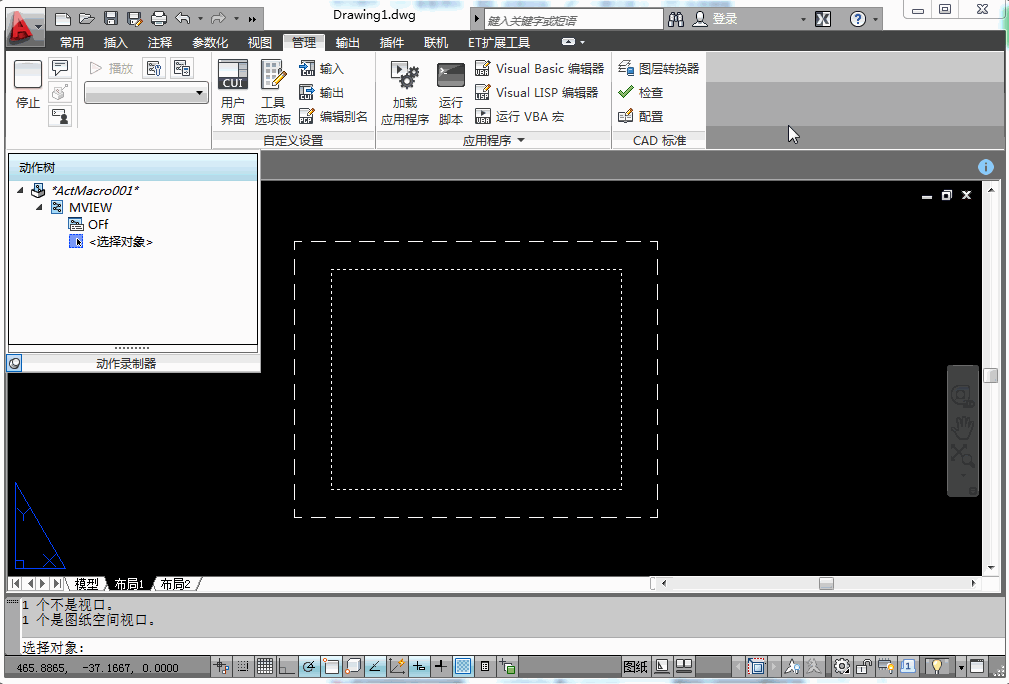Switch to the 布局2 layout tab
This screenshot has height=684, width=1009.
[176, 584]
